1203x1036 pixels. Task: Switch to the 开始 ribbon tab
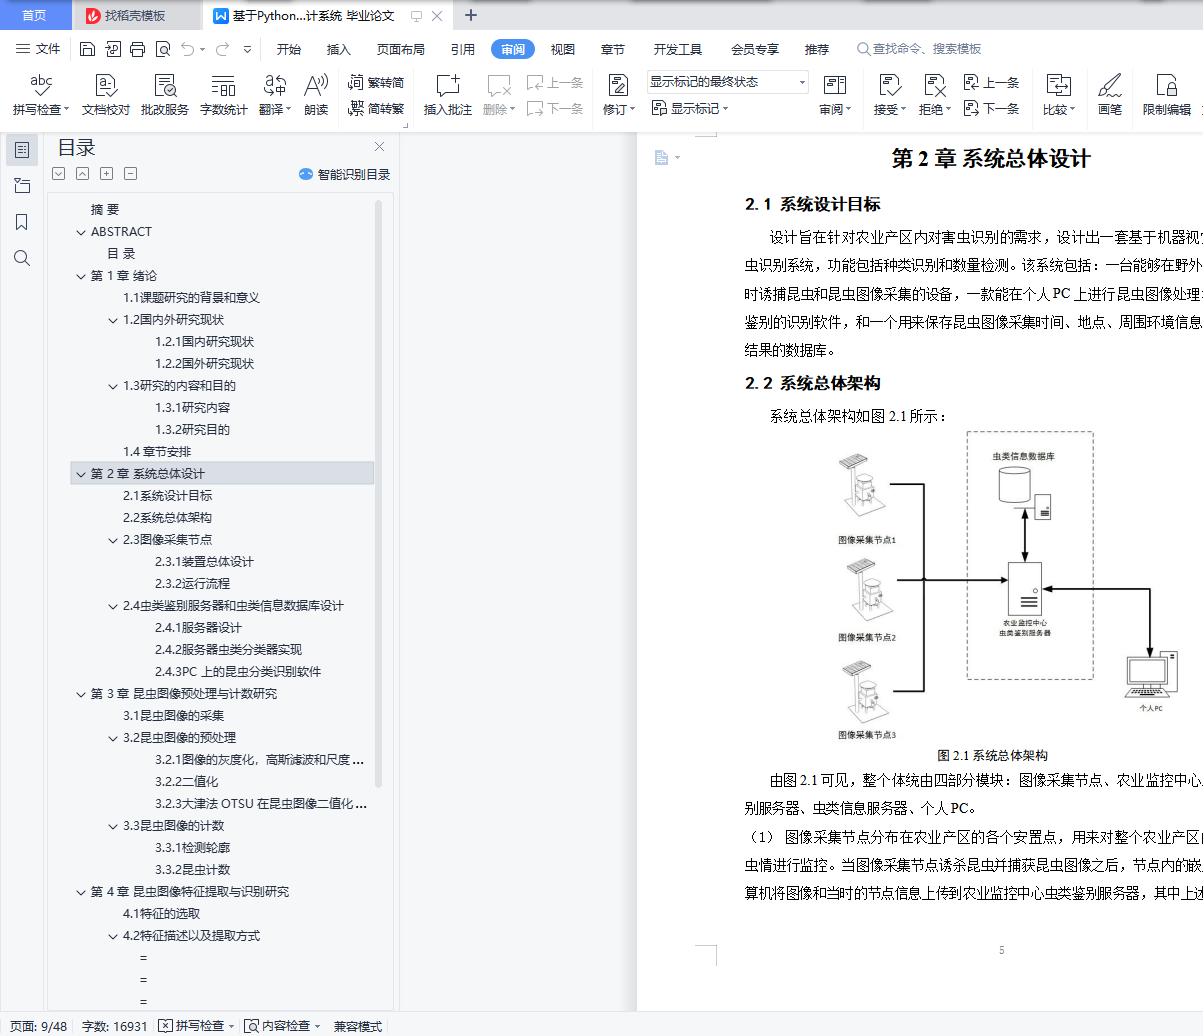[289, 49]
